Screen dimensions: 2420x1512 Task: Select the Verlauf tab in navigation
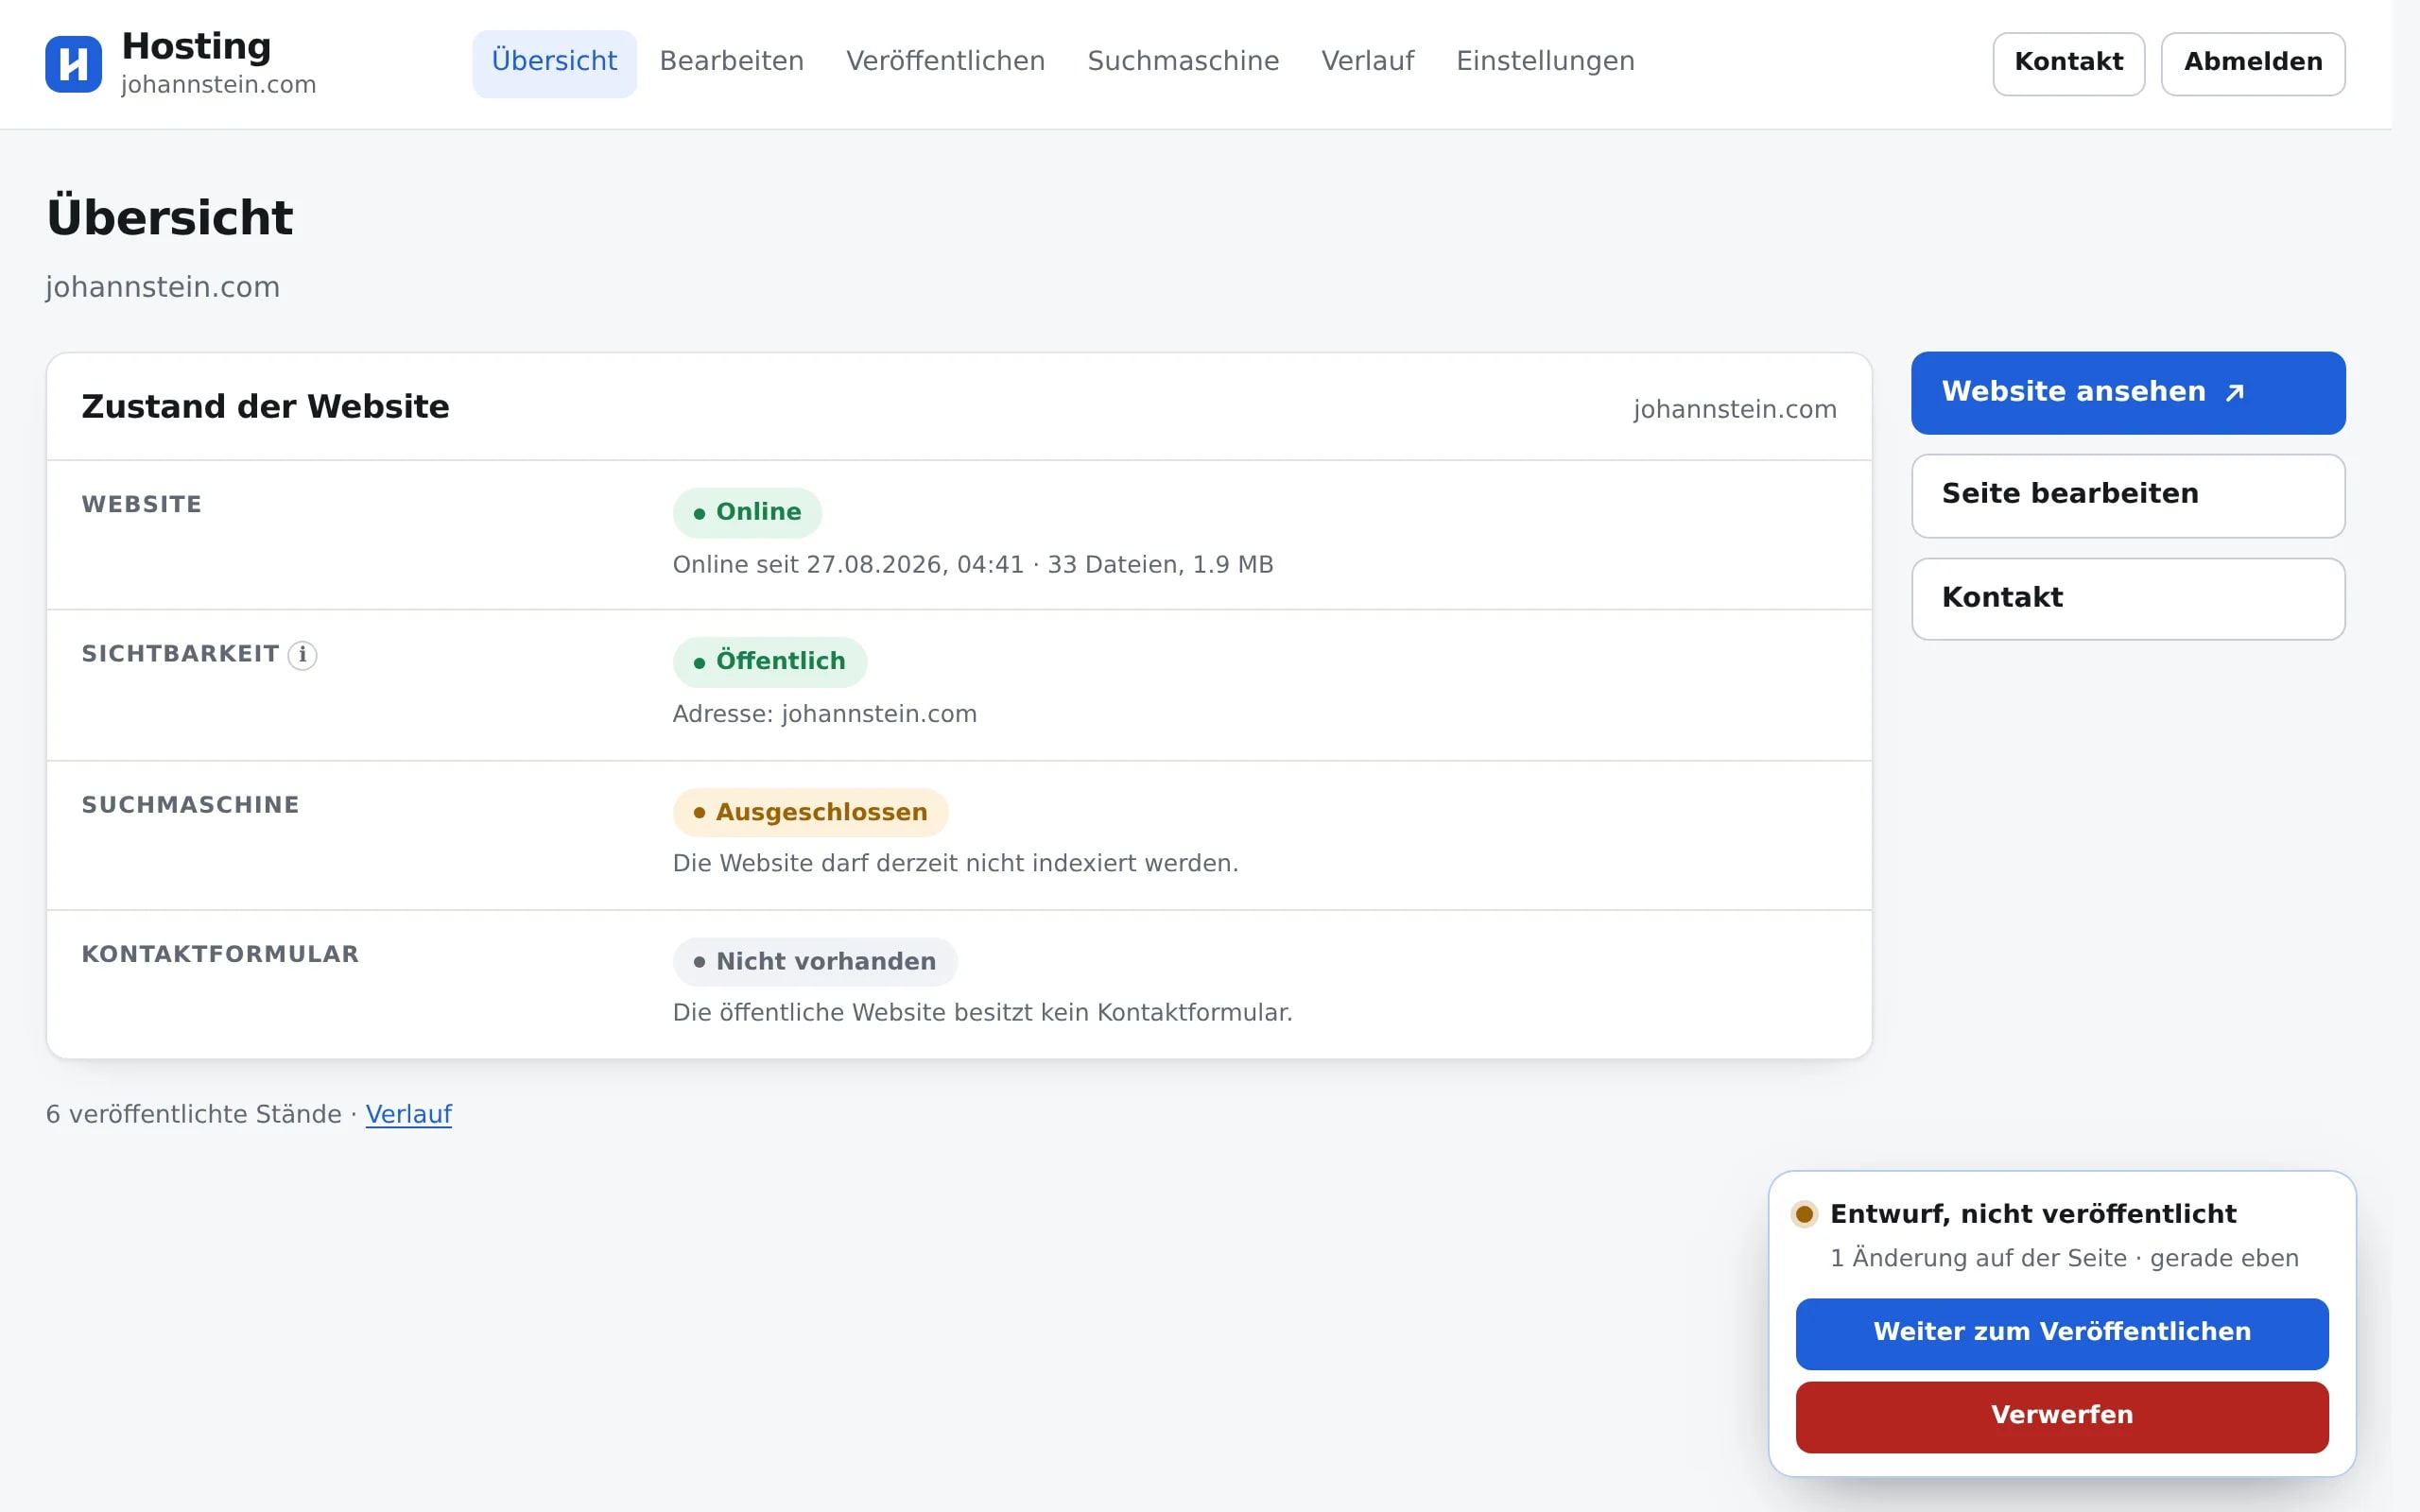click(x=1367, y=62)
